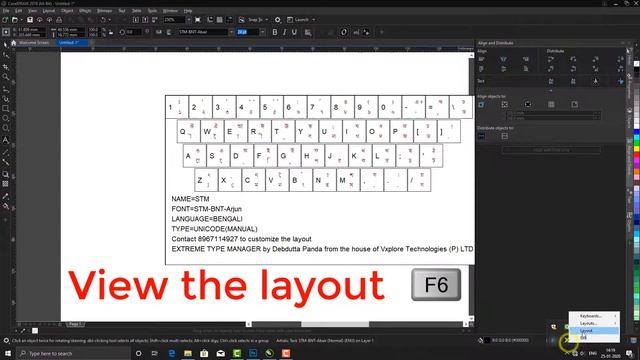Click the Options gear icon in the toolbar
640x360 pixels.
[278, 20]
